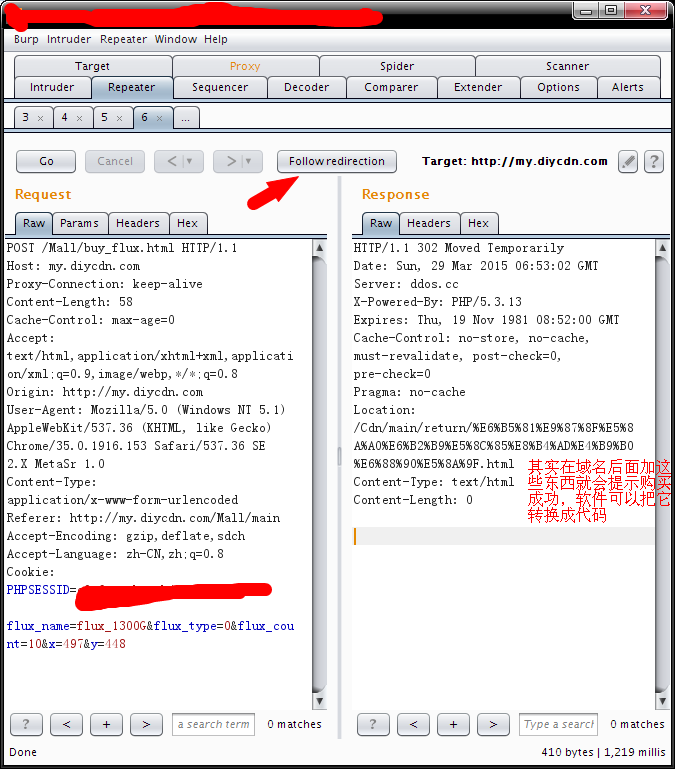This screenshot has width=675, height=769.
Task: Select Repeater sub-tab 4
Action: click(64, 118)
